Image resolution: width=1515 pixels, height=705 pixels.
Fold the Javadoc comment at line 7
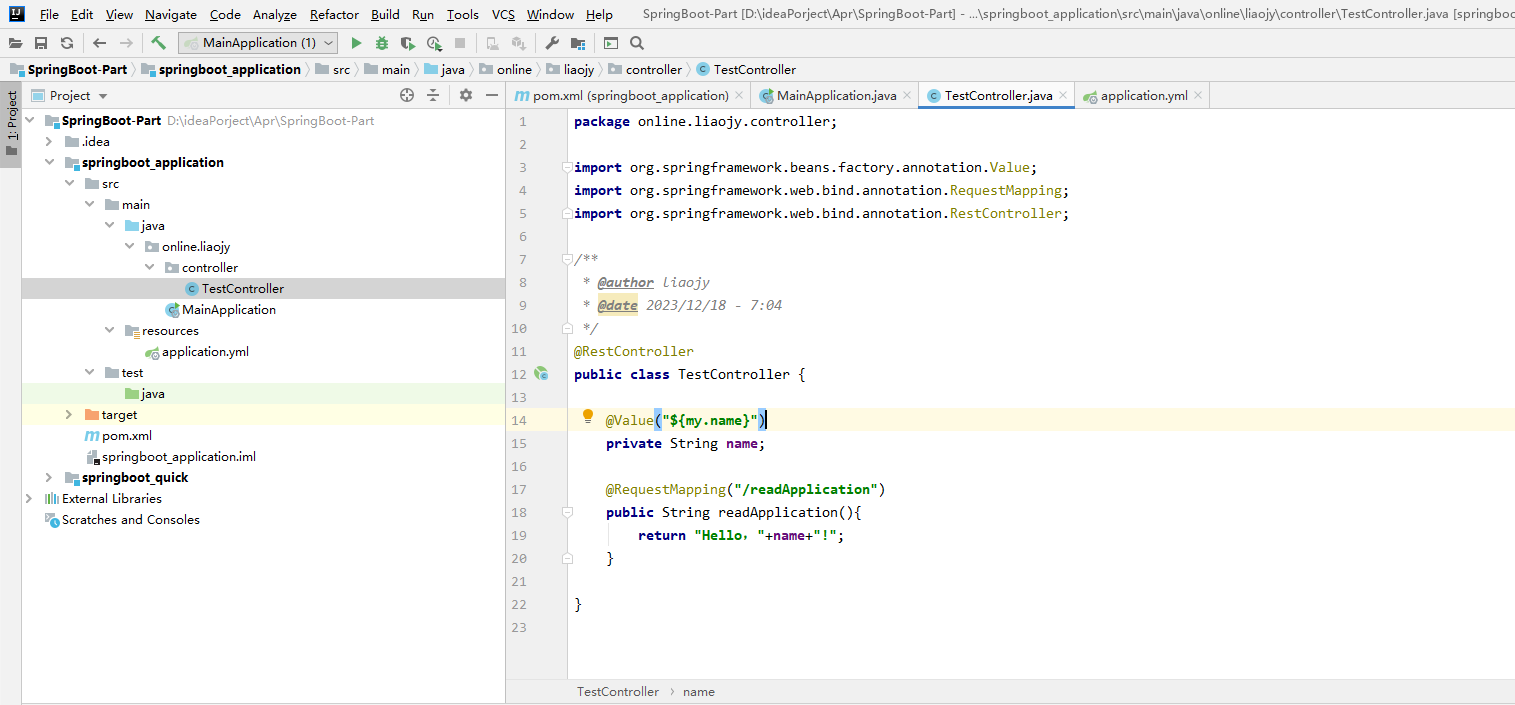567,259
